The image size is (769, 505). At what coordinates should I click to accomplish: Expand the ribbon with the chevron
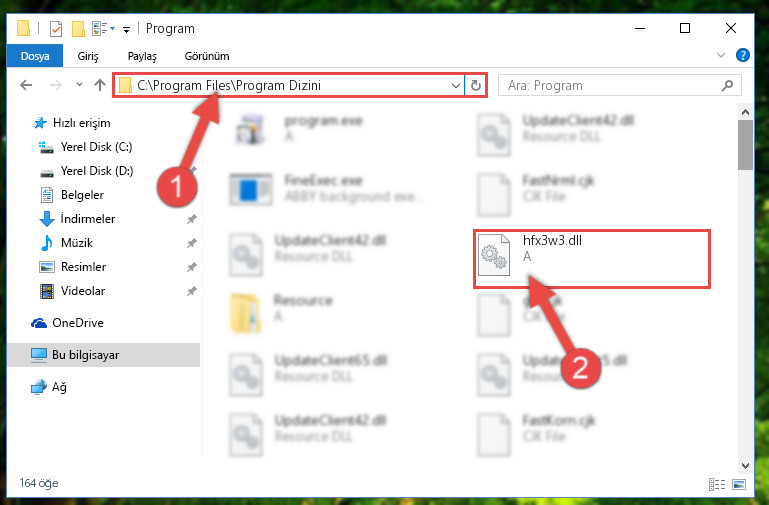coord(720,55)
